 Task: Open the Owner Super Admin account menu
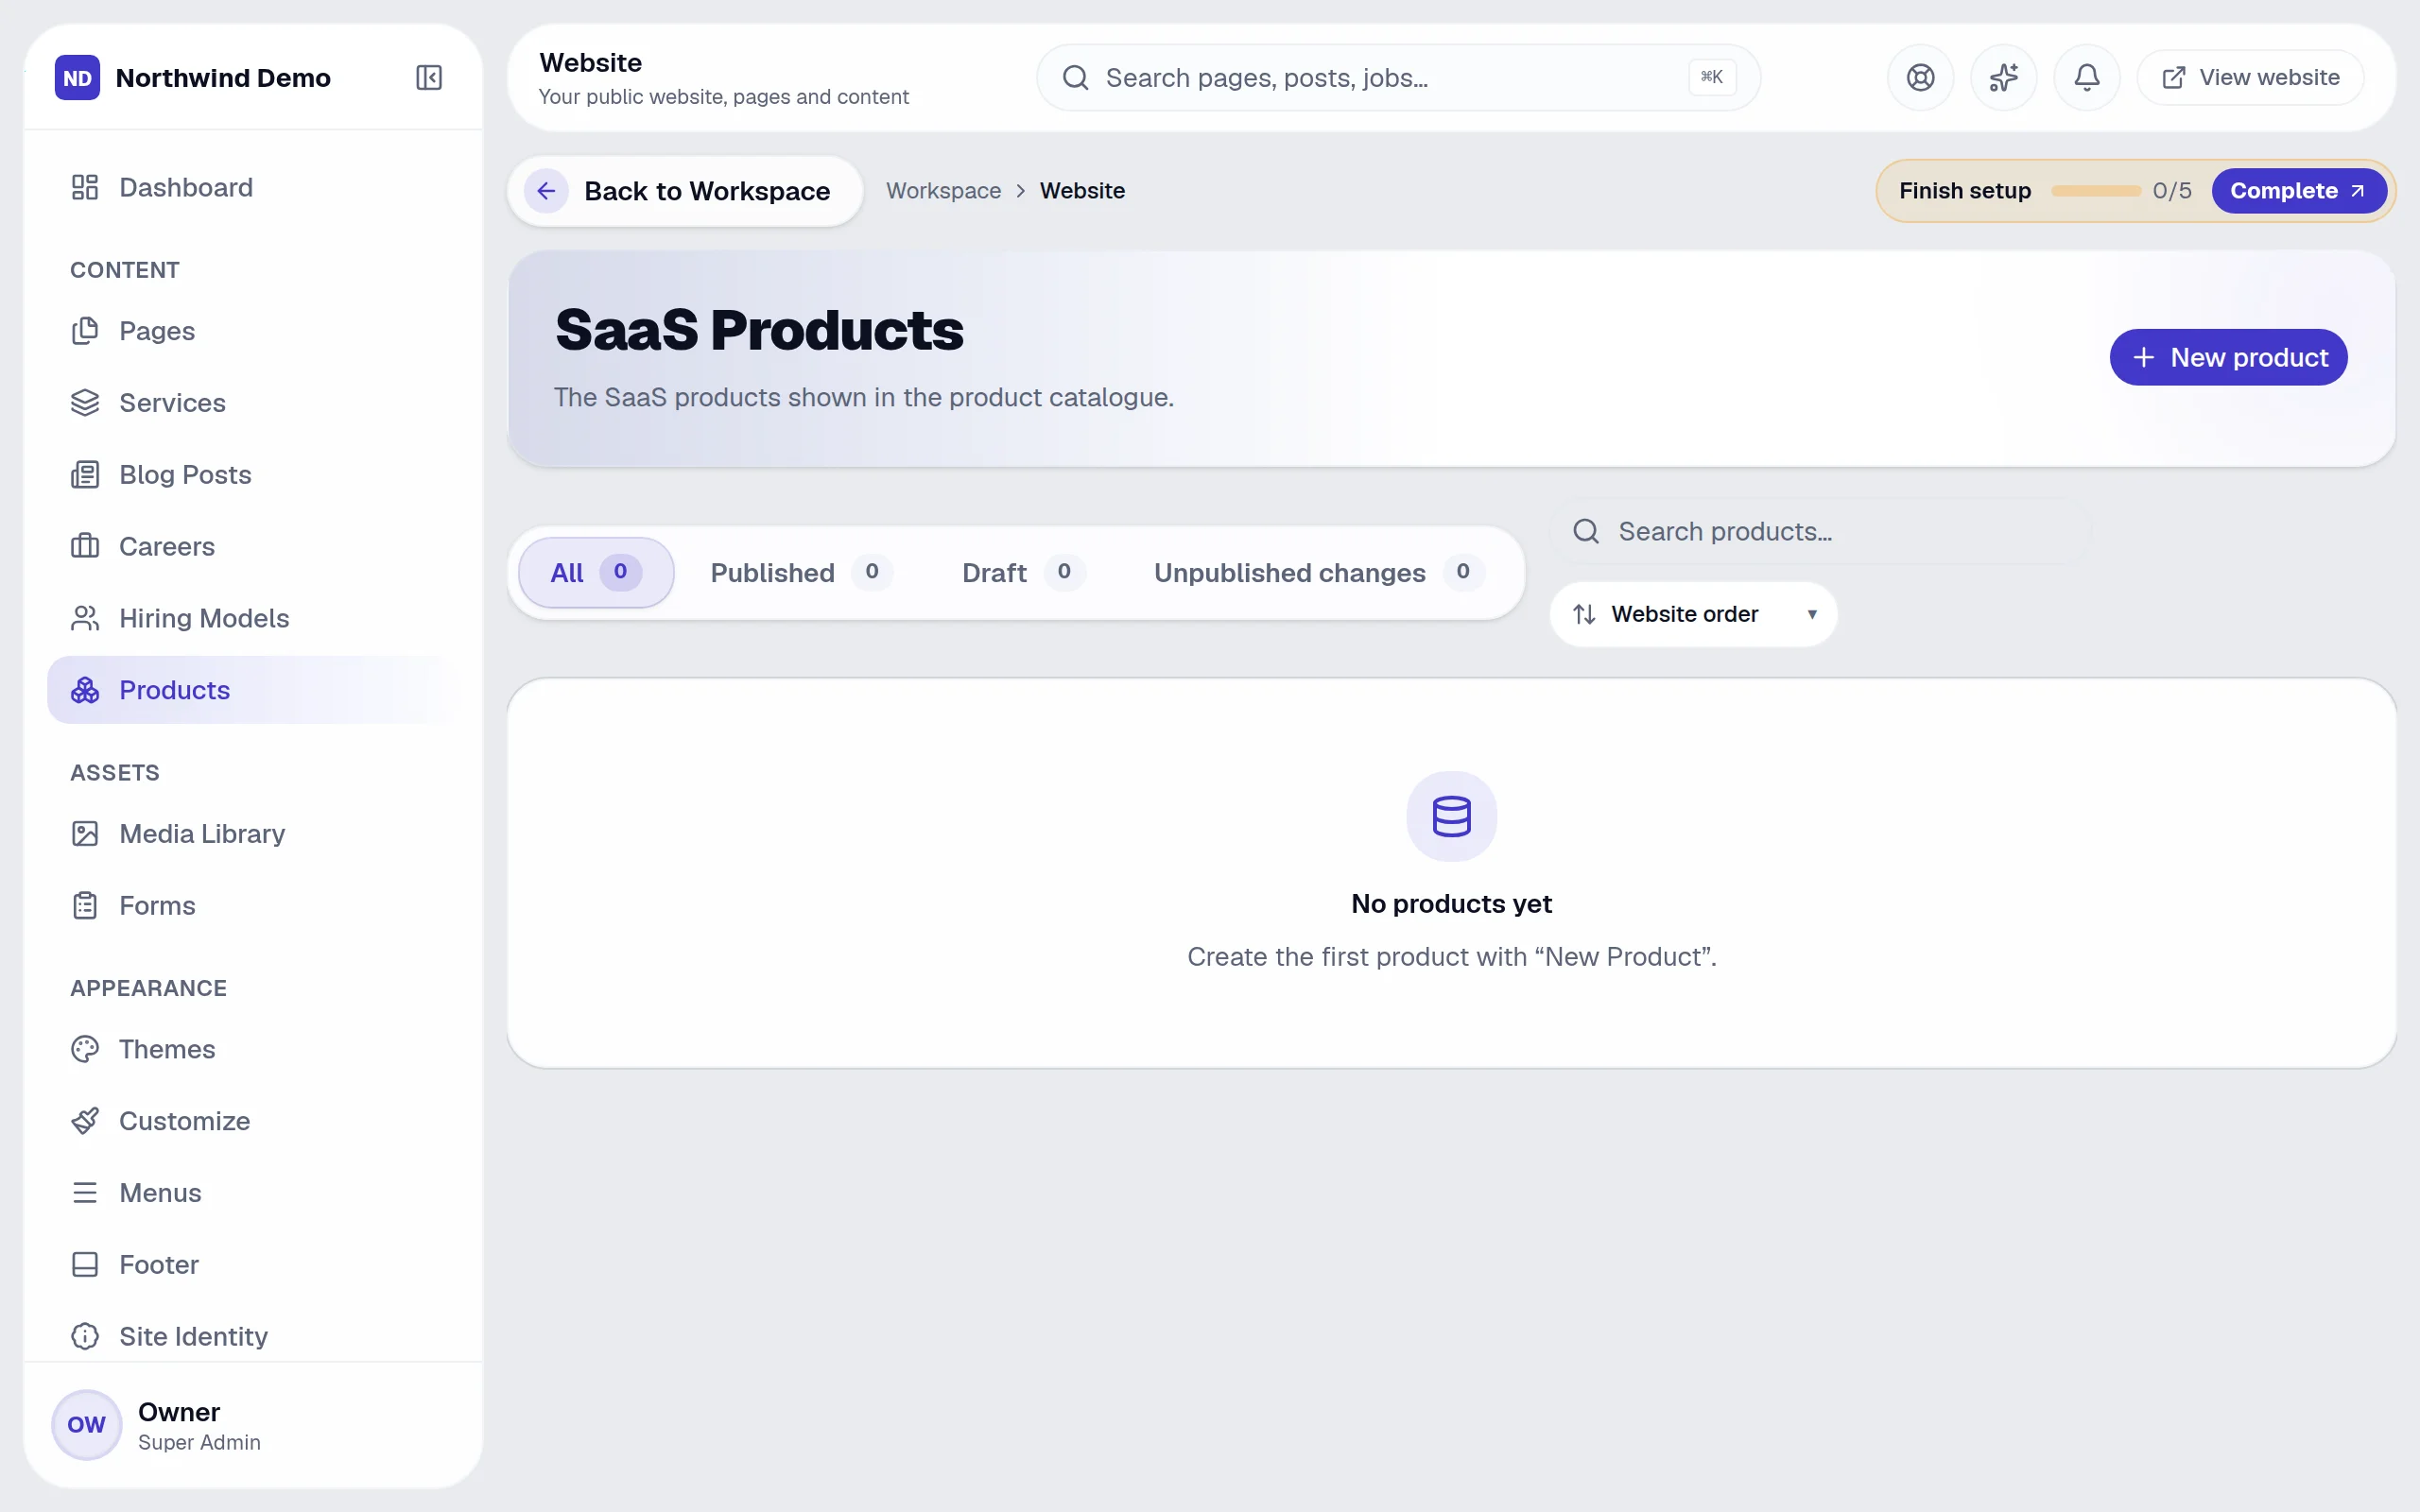[x=253, y=1425]
